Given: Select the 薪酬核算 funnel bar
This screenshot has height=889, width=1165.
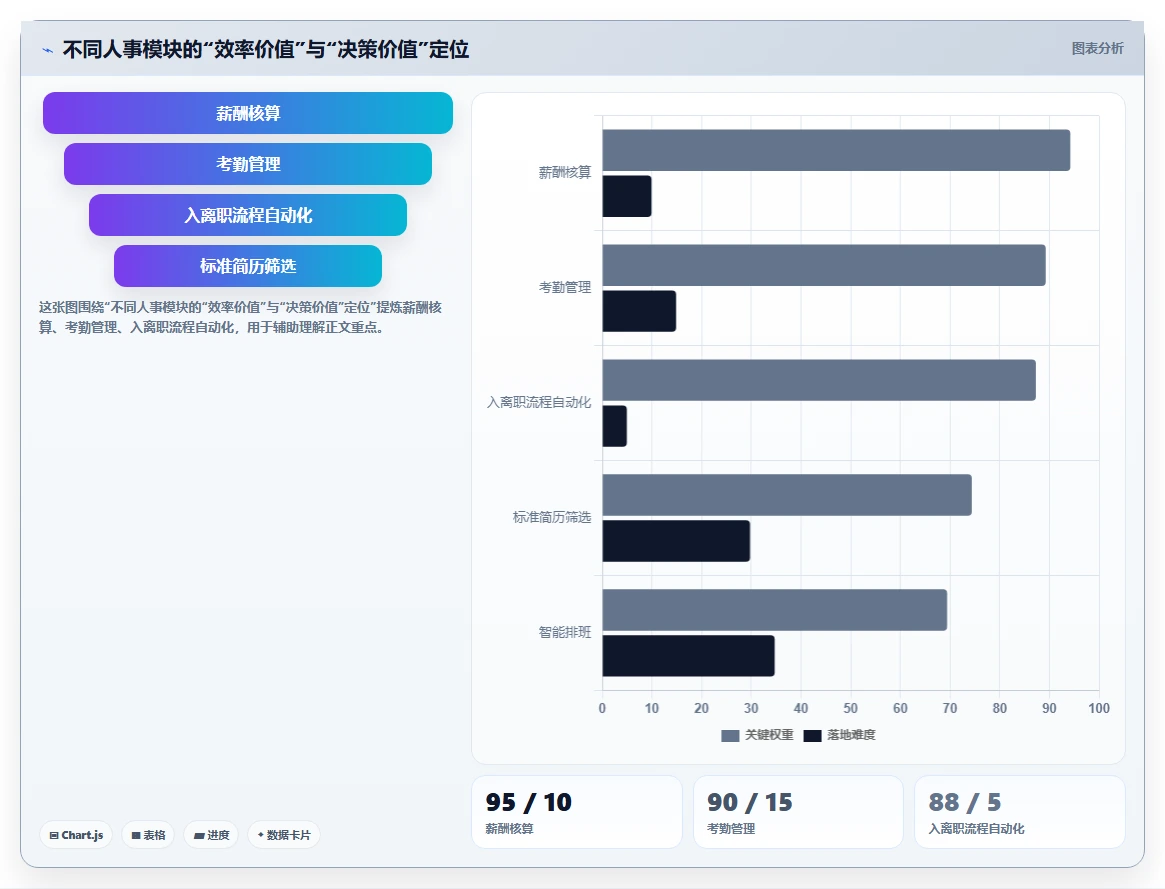Looking at the screenshot, I should [247, 113].
